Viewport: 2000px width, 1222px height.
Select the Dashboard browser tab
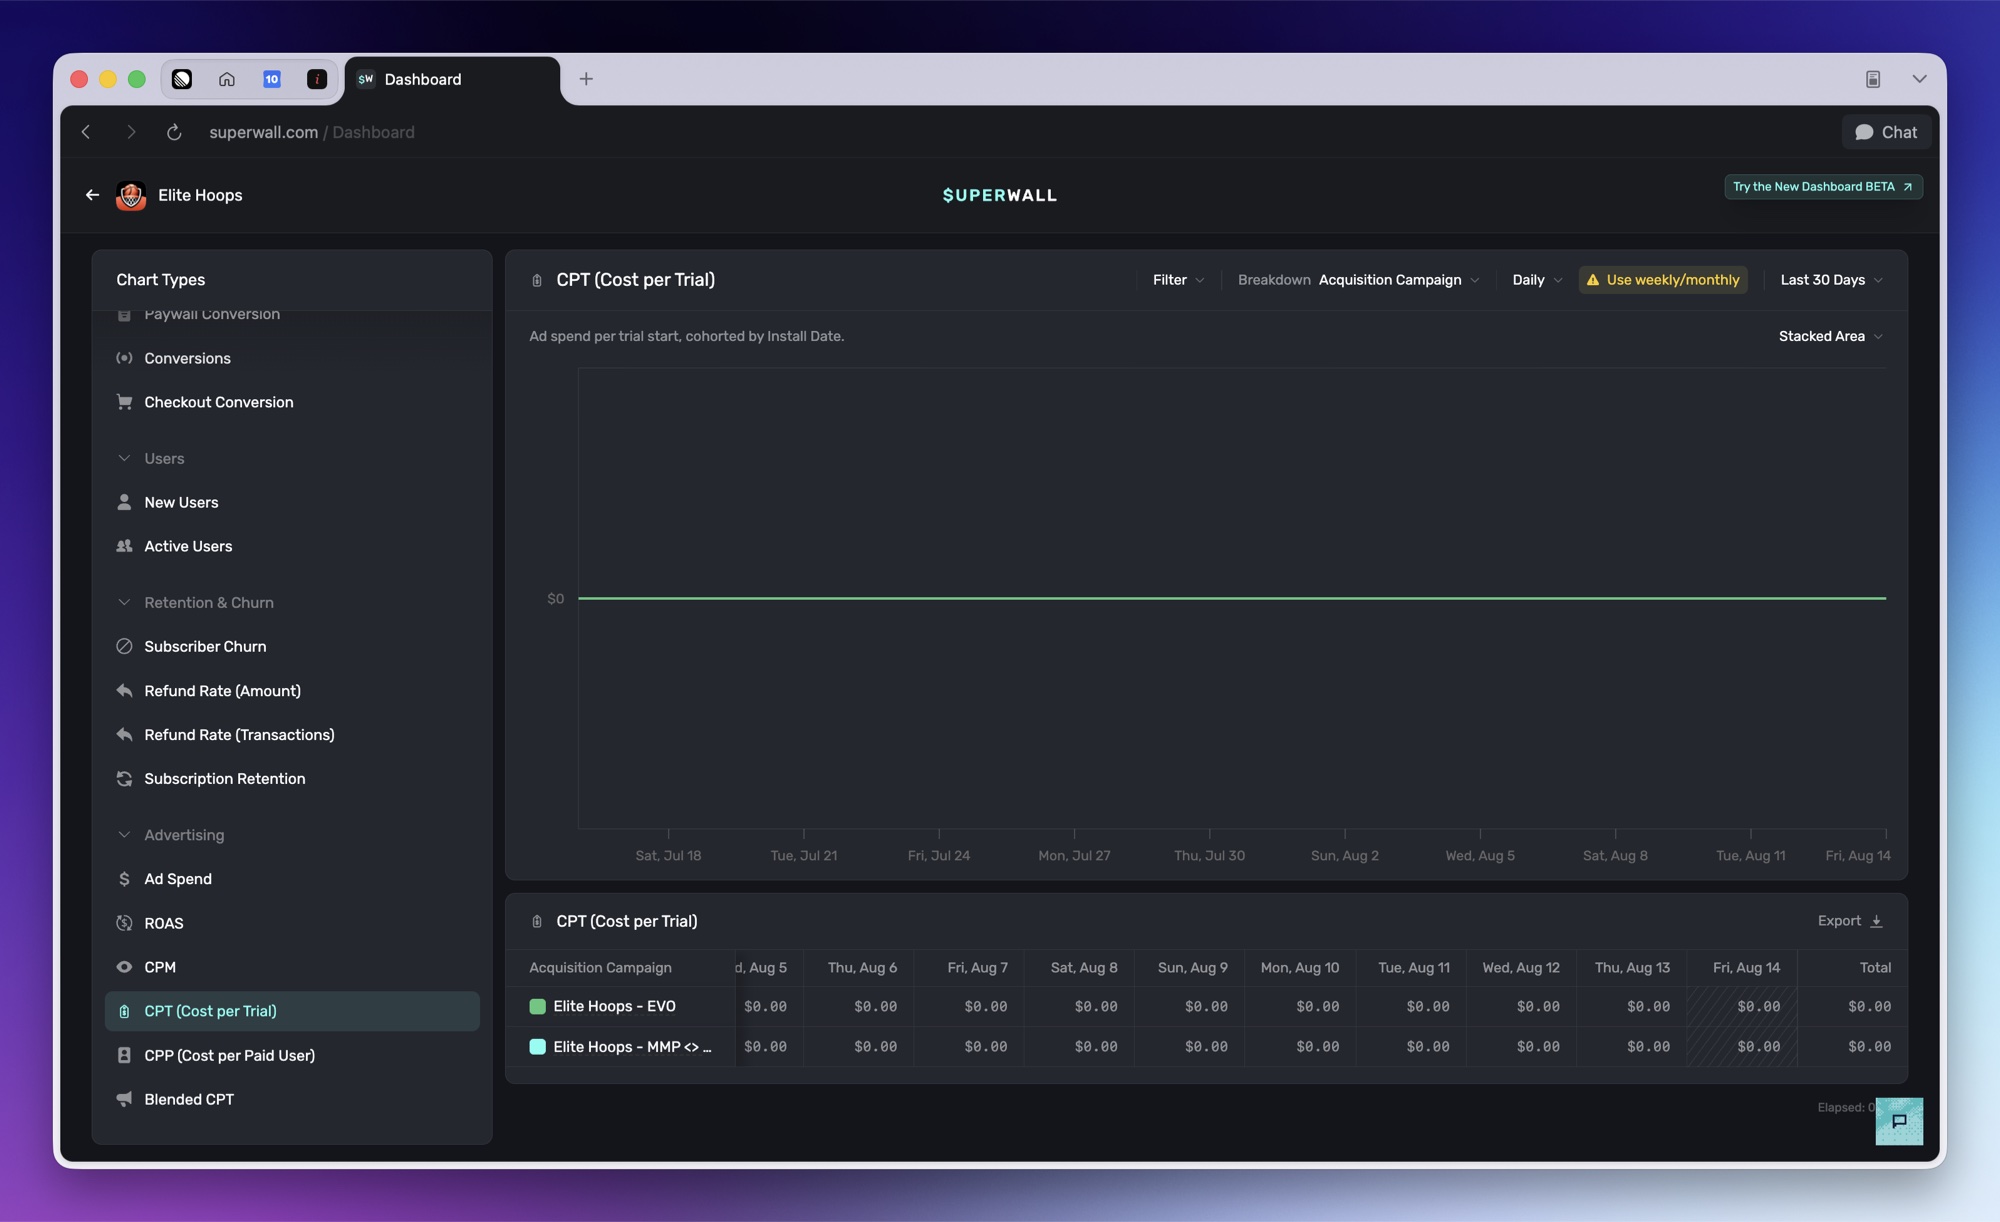tap(452, 79)
